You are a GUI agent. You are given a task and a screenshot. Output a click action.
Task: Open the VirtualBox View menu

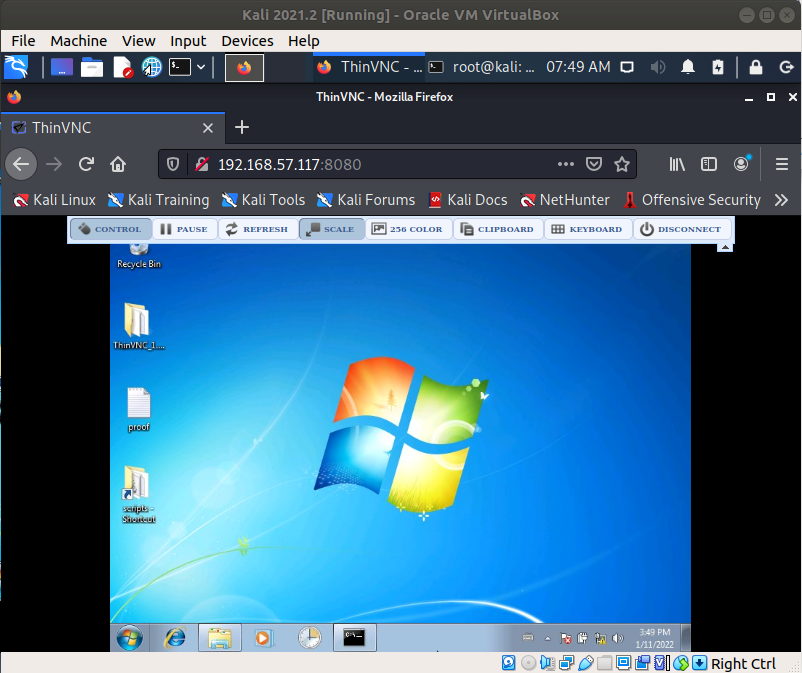[x=139, y=41]
